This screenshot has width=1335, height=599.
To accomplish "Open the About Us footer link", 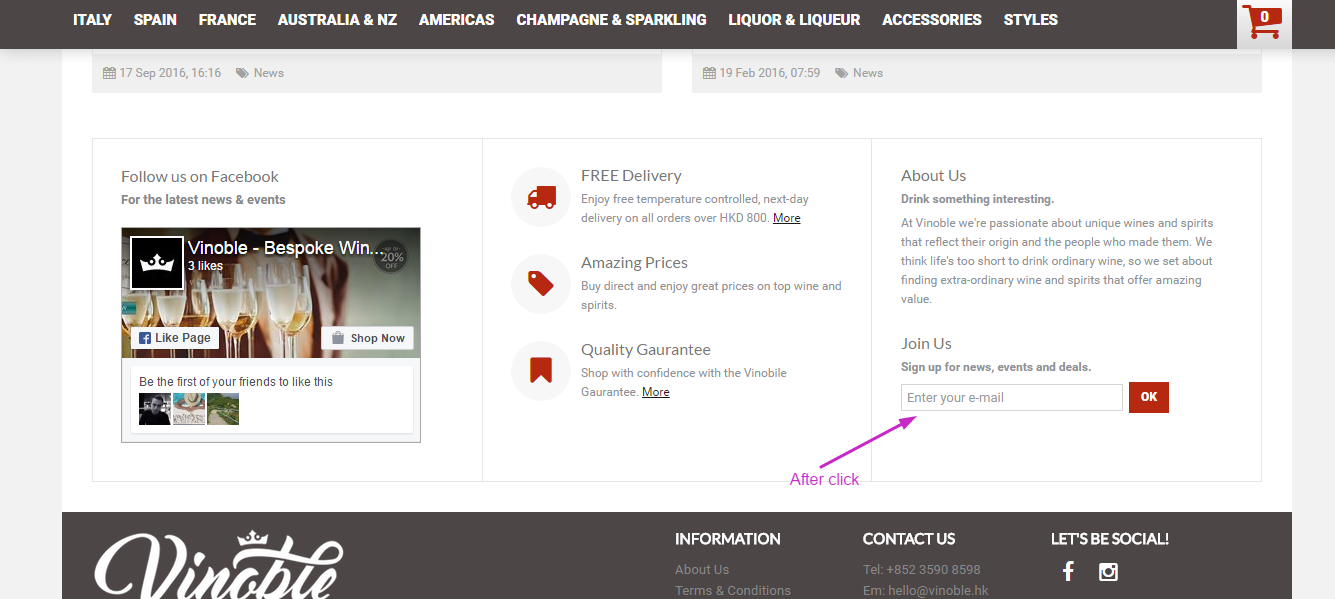I will tap(702, 570).
